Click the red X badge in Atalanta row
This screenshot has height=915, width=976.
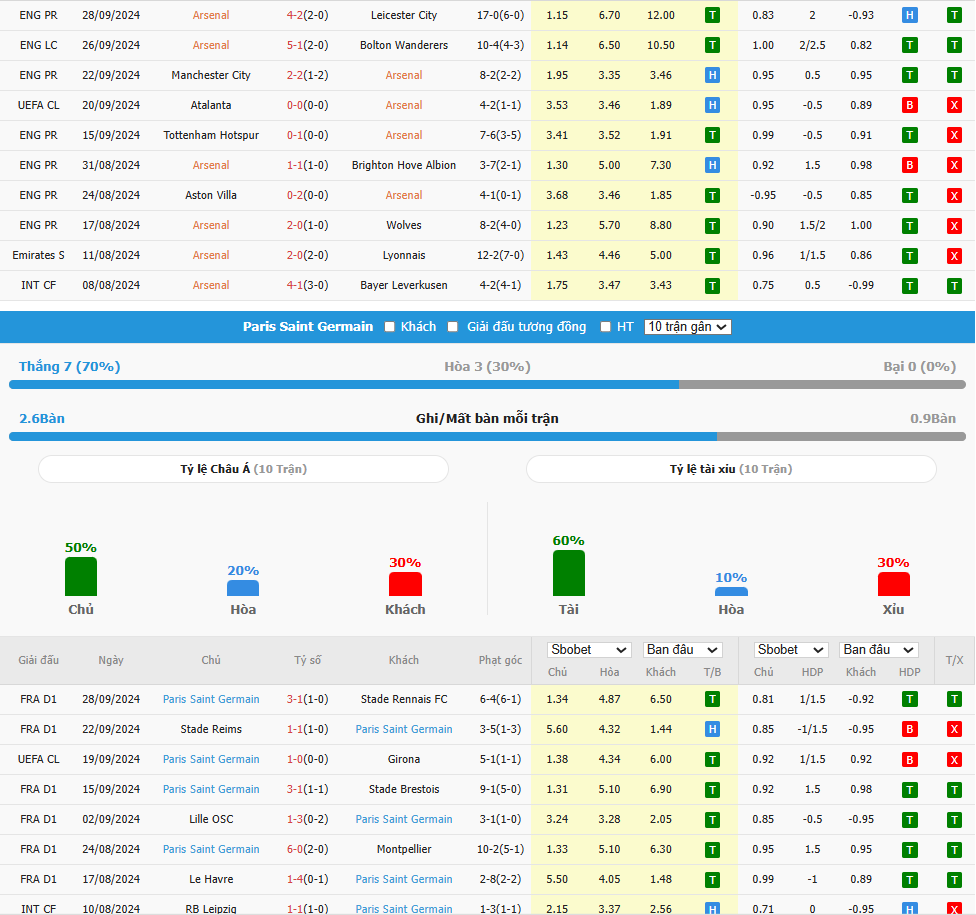click(954, 105)
